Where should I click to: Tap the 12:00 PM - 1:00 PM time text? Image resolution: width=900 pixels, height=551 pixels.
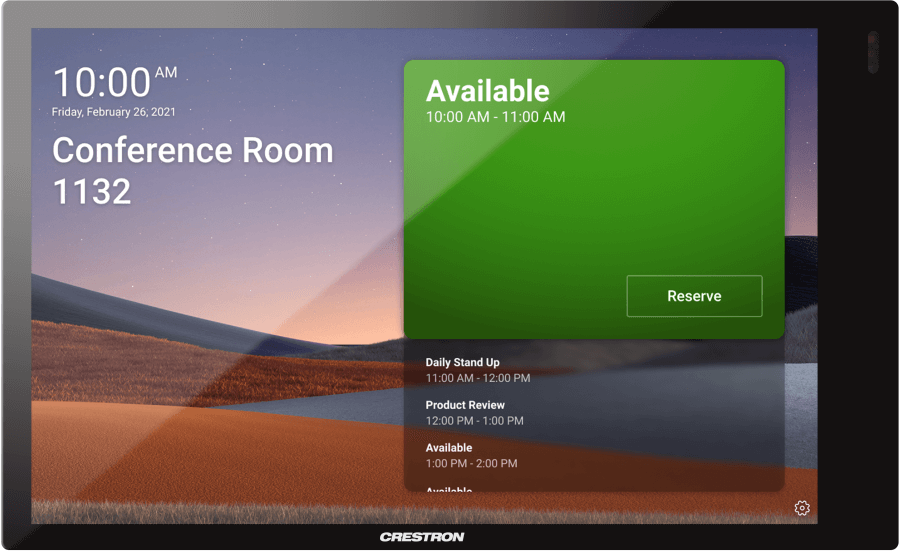pos(474,421)
